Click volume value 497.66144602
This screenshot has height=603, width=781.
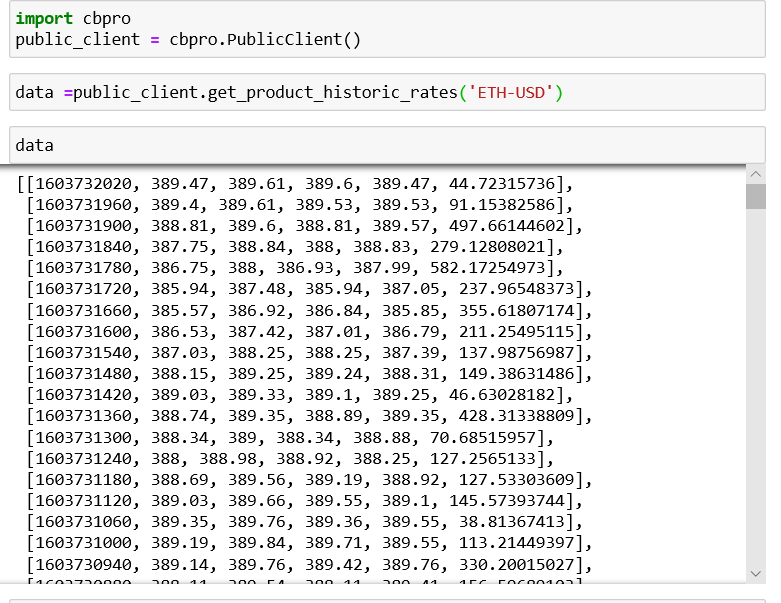(x=507, y=226)
